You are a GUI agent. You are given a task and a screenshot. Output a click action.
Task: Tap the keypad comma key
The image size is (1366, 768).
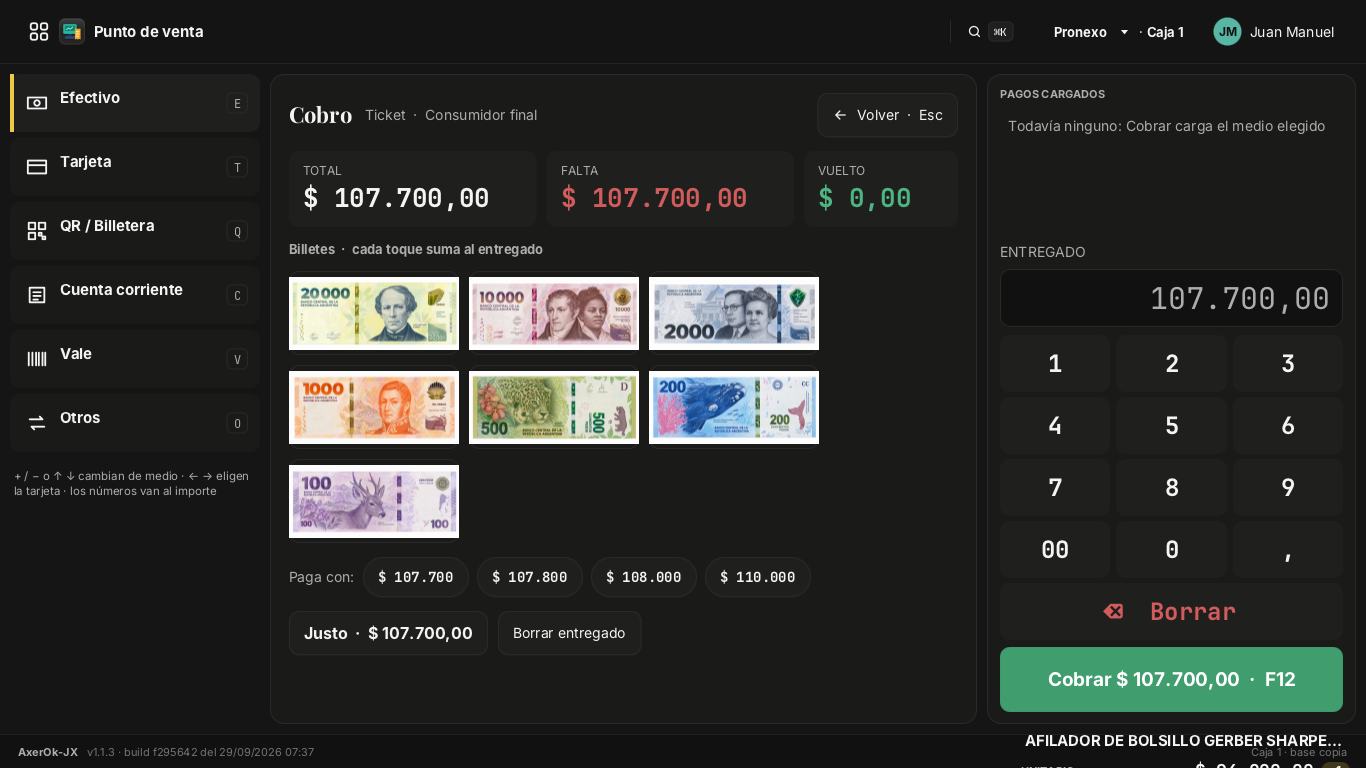click(1288, 550)
